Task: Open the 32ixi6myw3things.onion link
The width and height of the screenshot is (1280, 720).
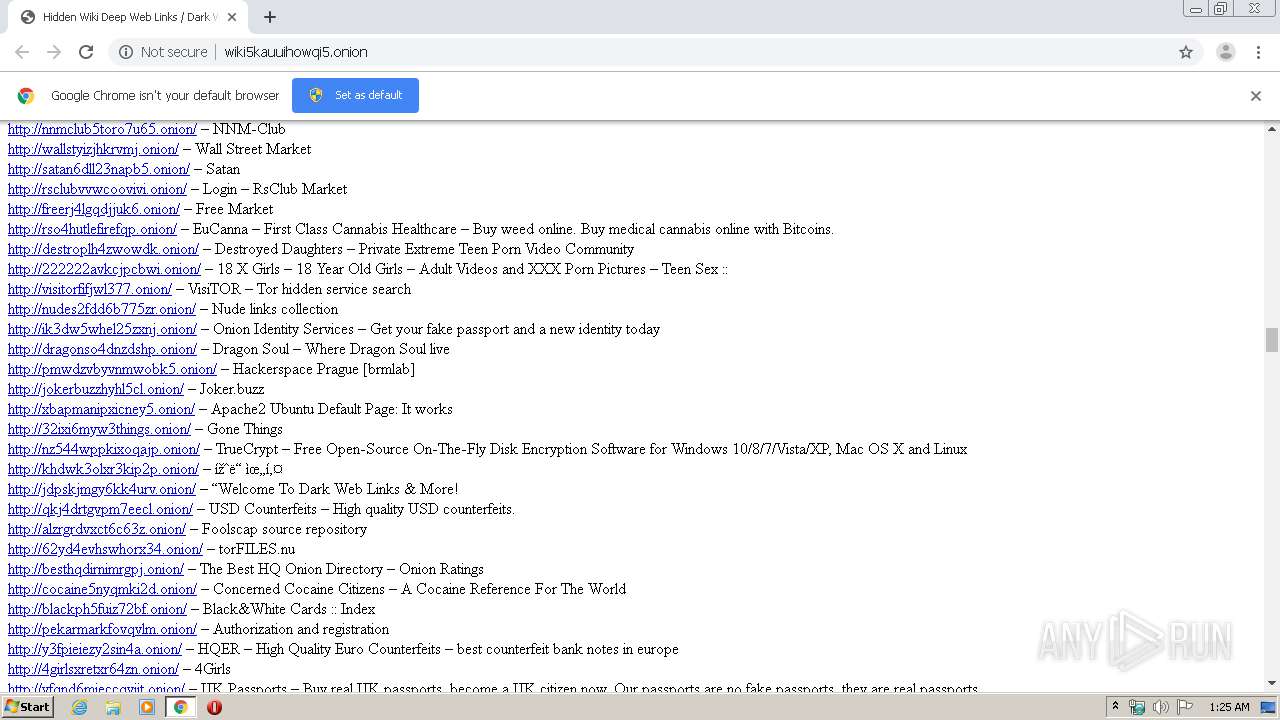Action: pyautogui.click(x=99, y=429)
